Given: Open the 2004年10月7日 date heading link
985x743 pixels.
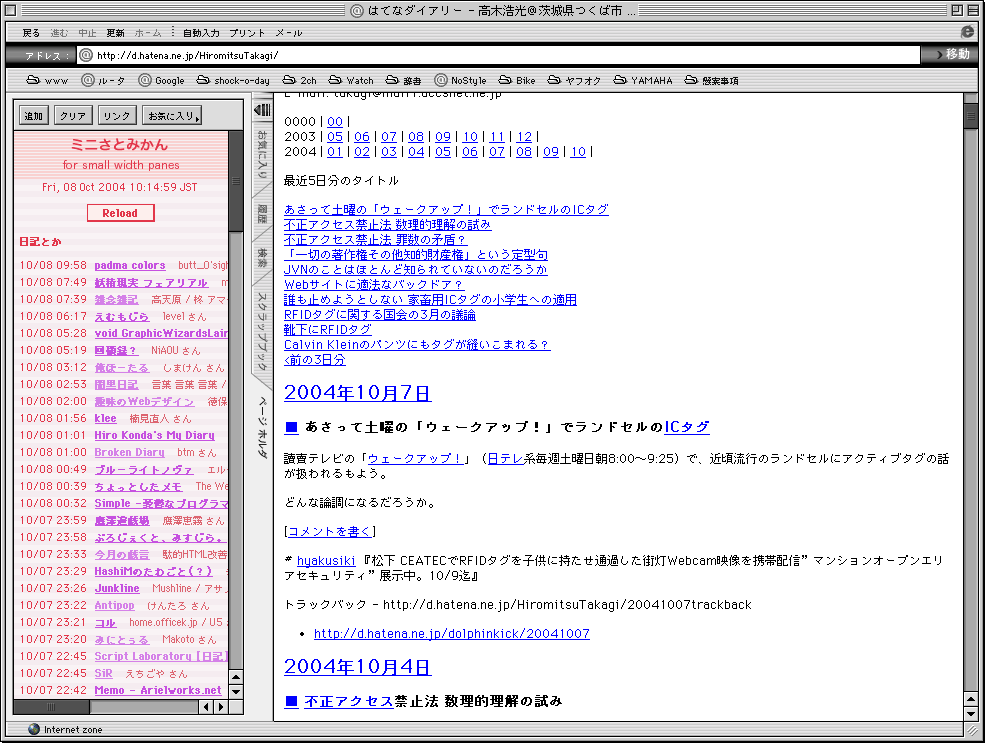Looking at the screenshot, I should 357,392.
